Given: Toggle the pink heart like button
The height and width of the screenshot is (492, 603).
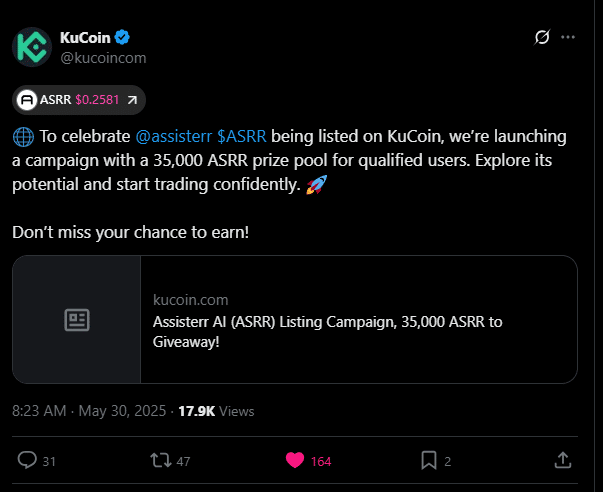Looking at the screenshot, I should click(x=295, y=460).
